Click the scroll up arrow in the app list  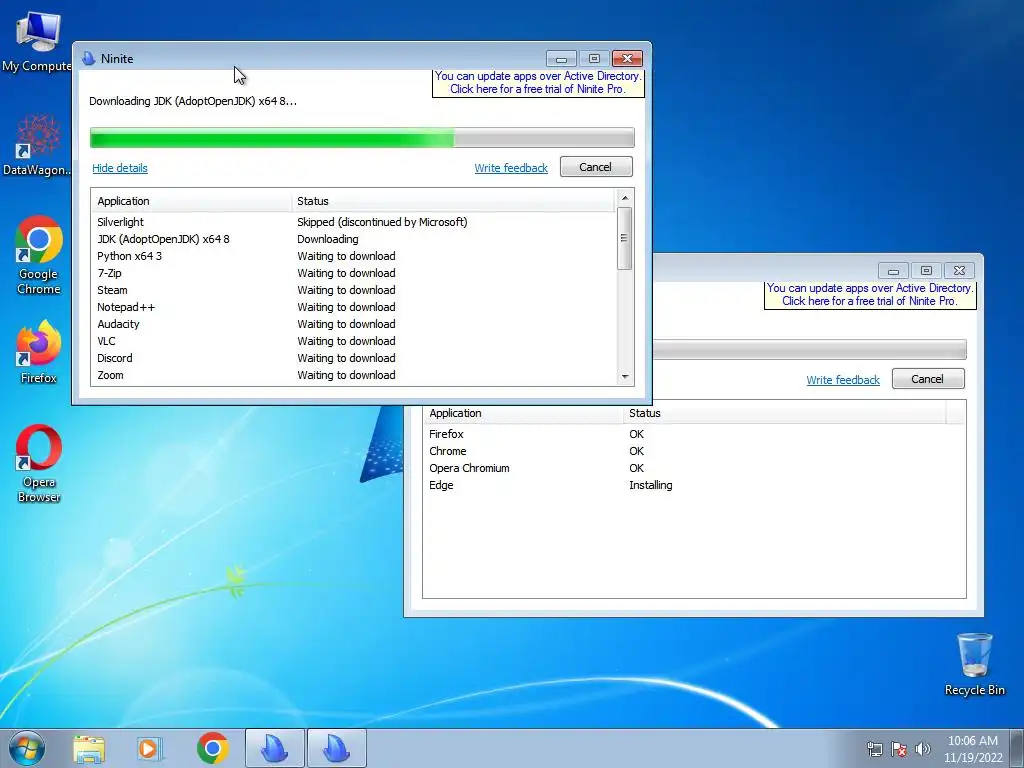625,198
